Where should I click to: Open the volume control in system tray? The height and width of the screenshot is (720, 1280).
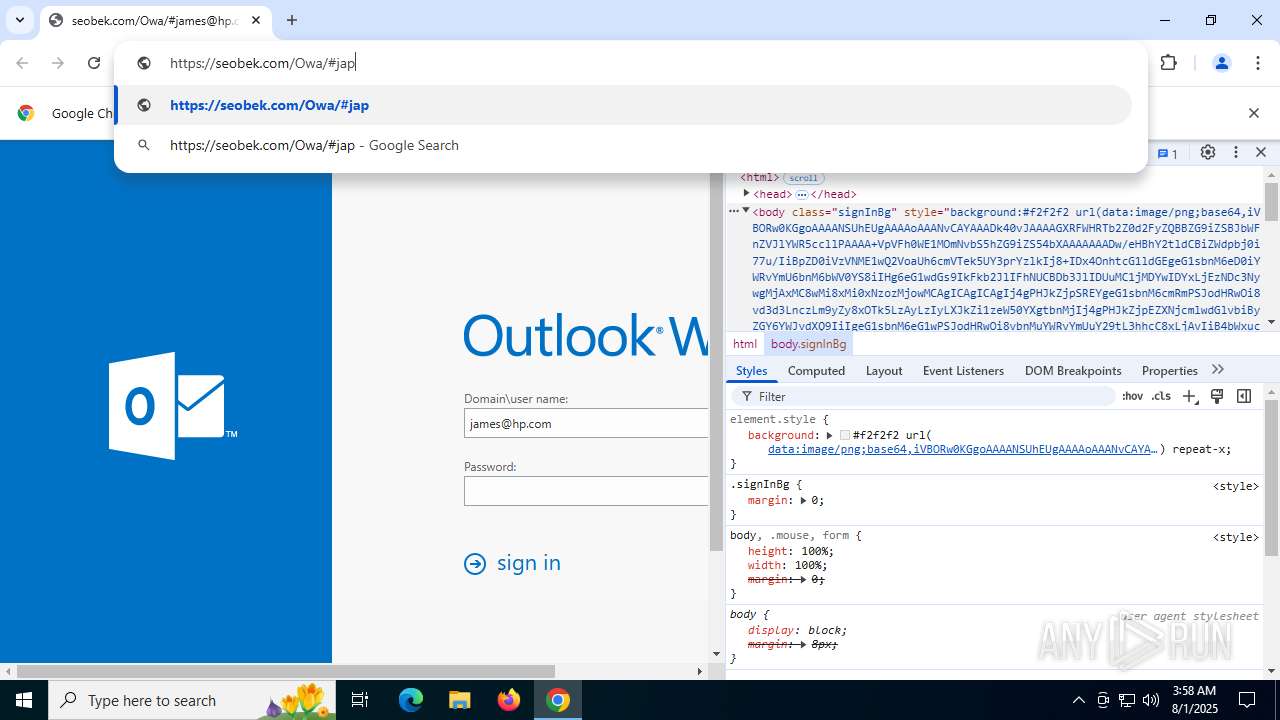coord(1151,700)
